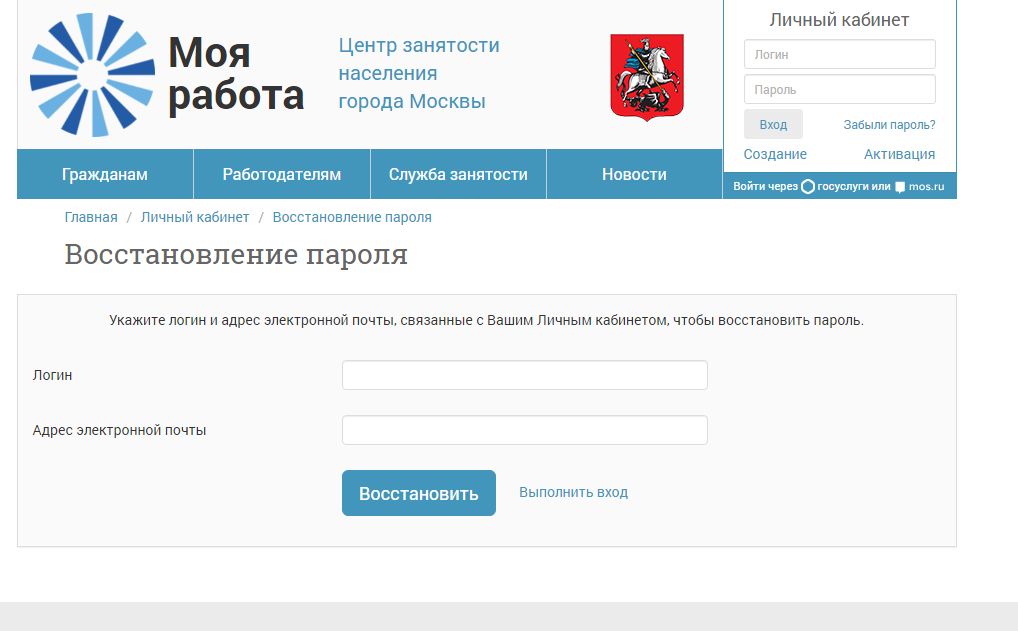This screenshot has width=1018, height=631.
Task: Click the Восстановление пароля breadcrumb
Action: [x=352, y=217]
